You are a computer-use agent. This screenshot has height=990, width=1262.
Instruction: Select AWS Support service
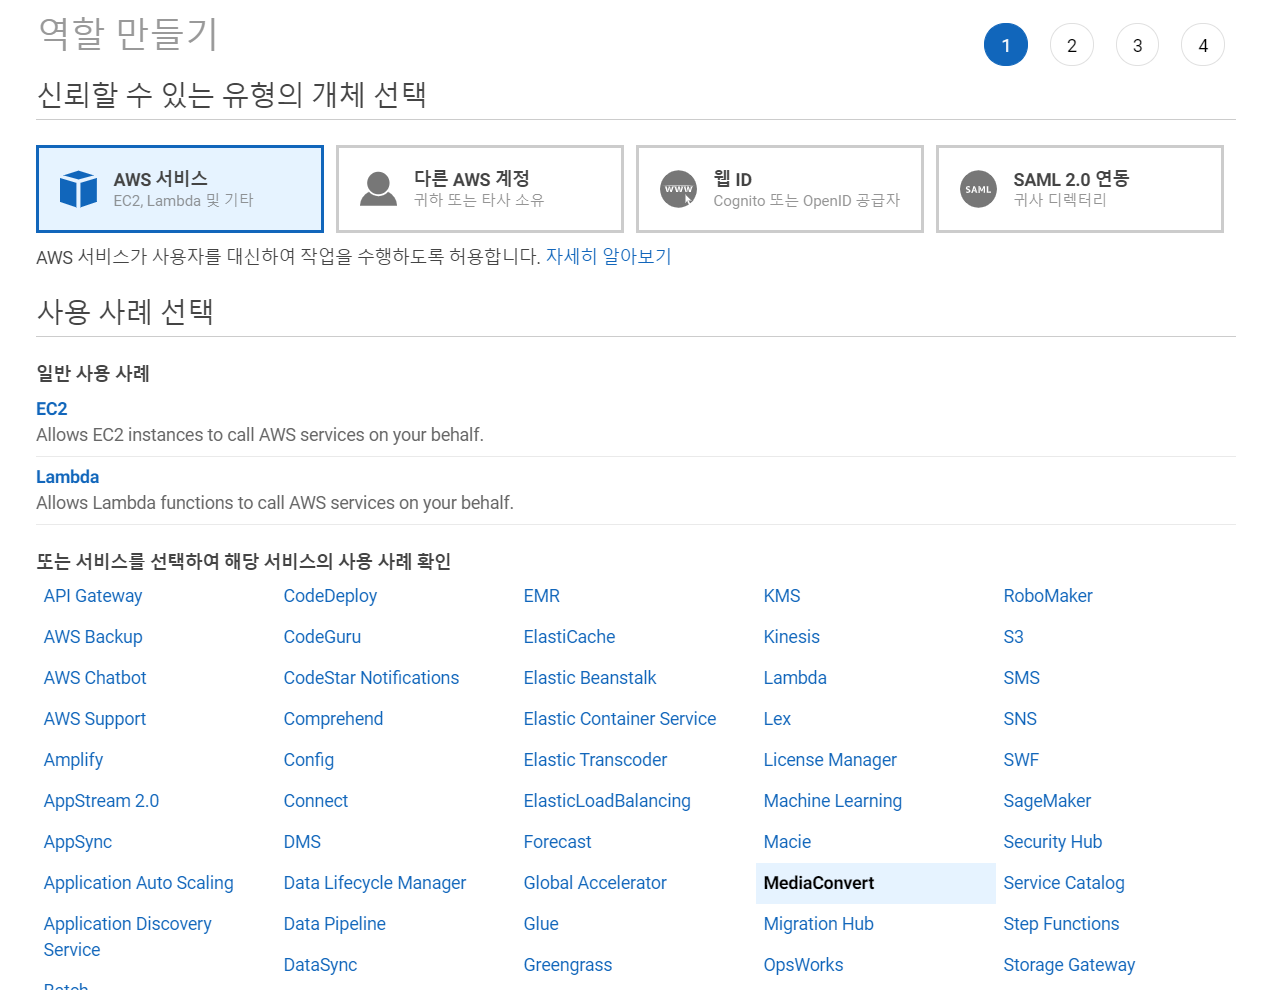coord(95,719)
